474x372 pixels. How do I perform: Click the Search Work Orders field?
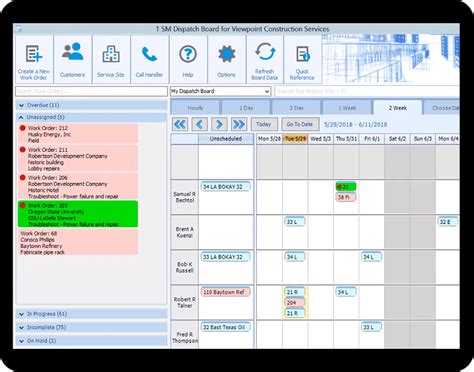[91, 91]
